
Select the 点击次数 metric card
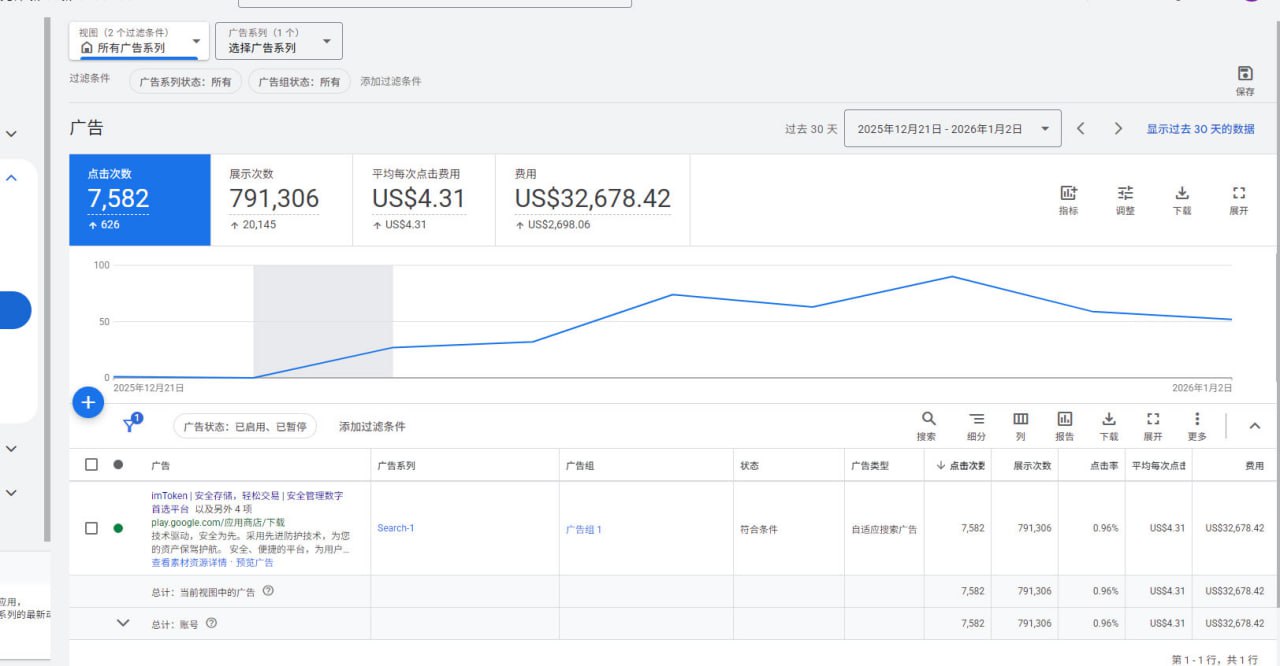pos(140,199)
